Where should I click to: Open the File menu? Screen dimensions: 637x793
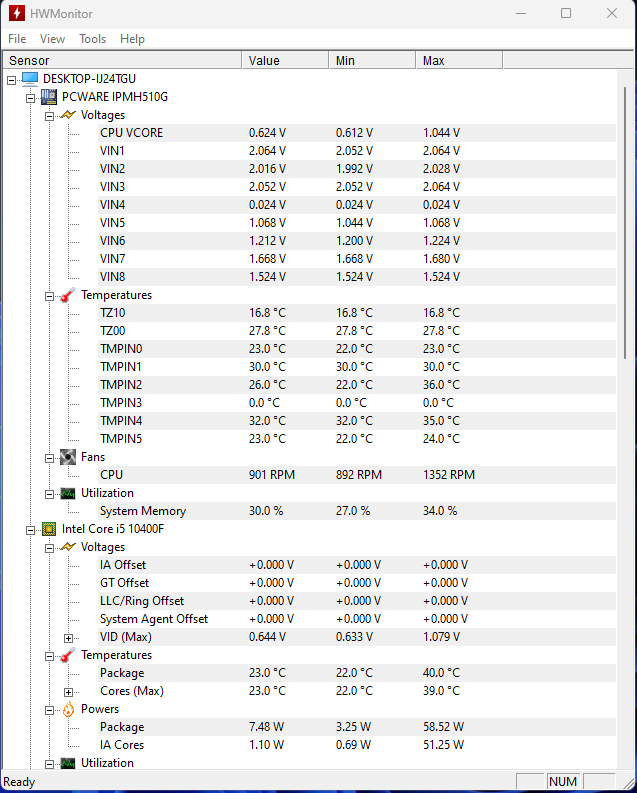pyautogui.click(x=17, y=39)
